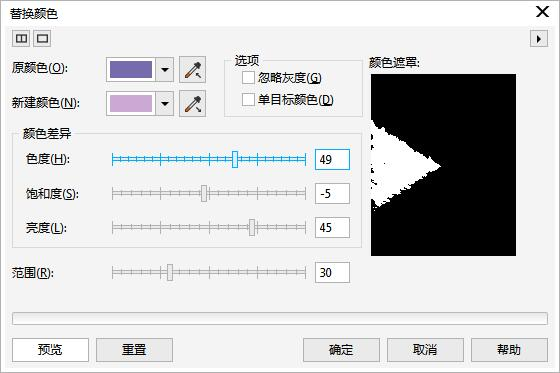Open help with the 帮助 button

point(509,350)
